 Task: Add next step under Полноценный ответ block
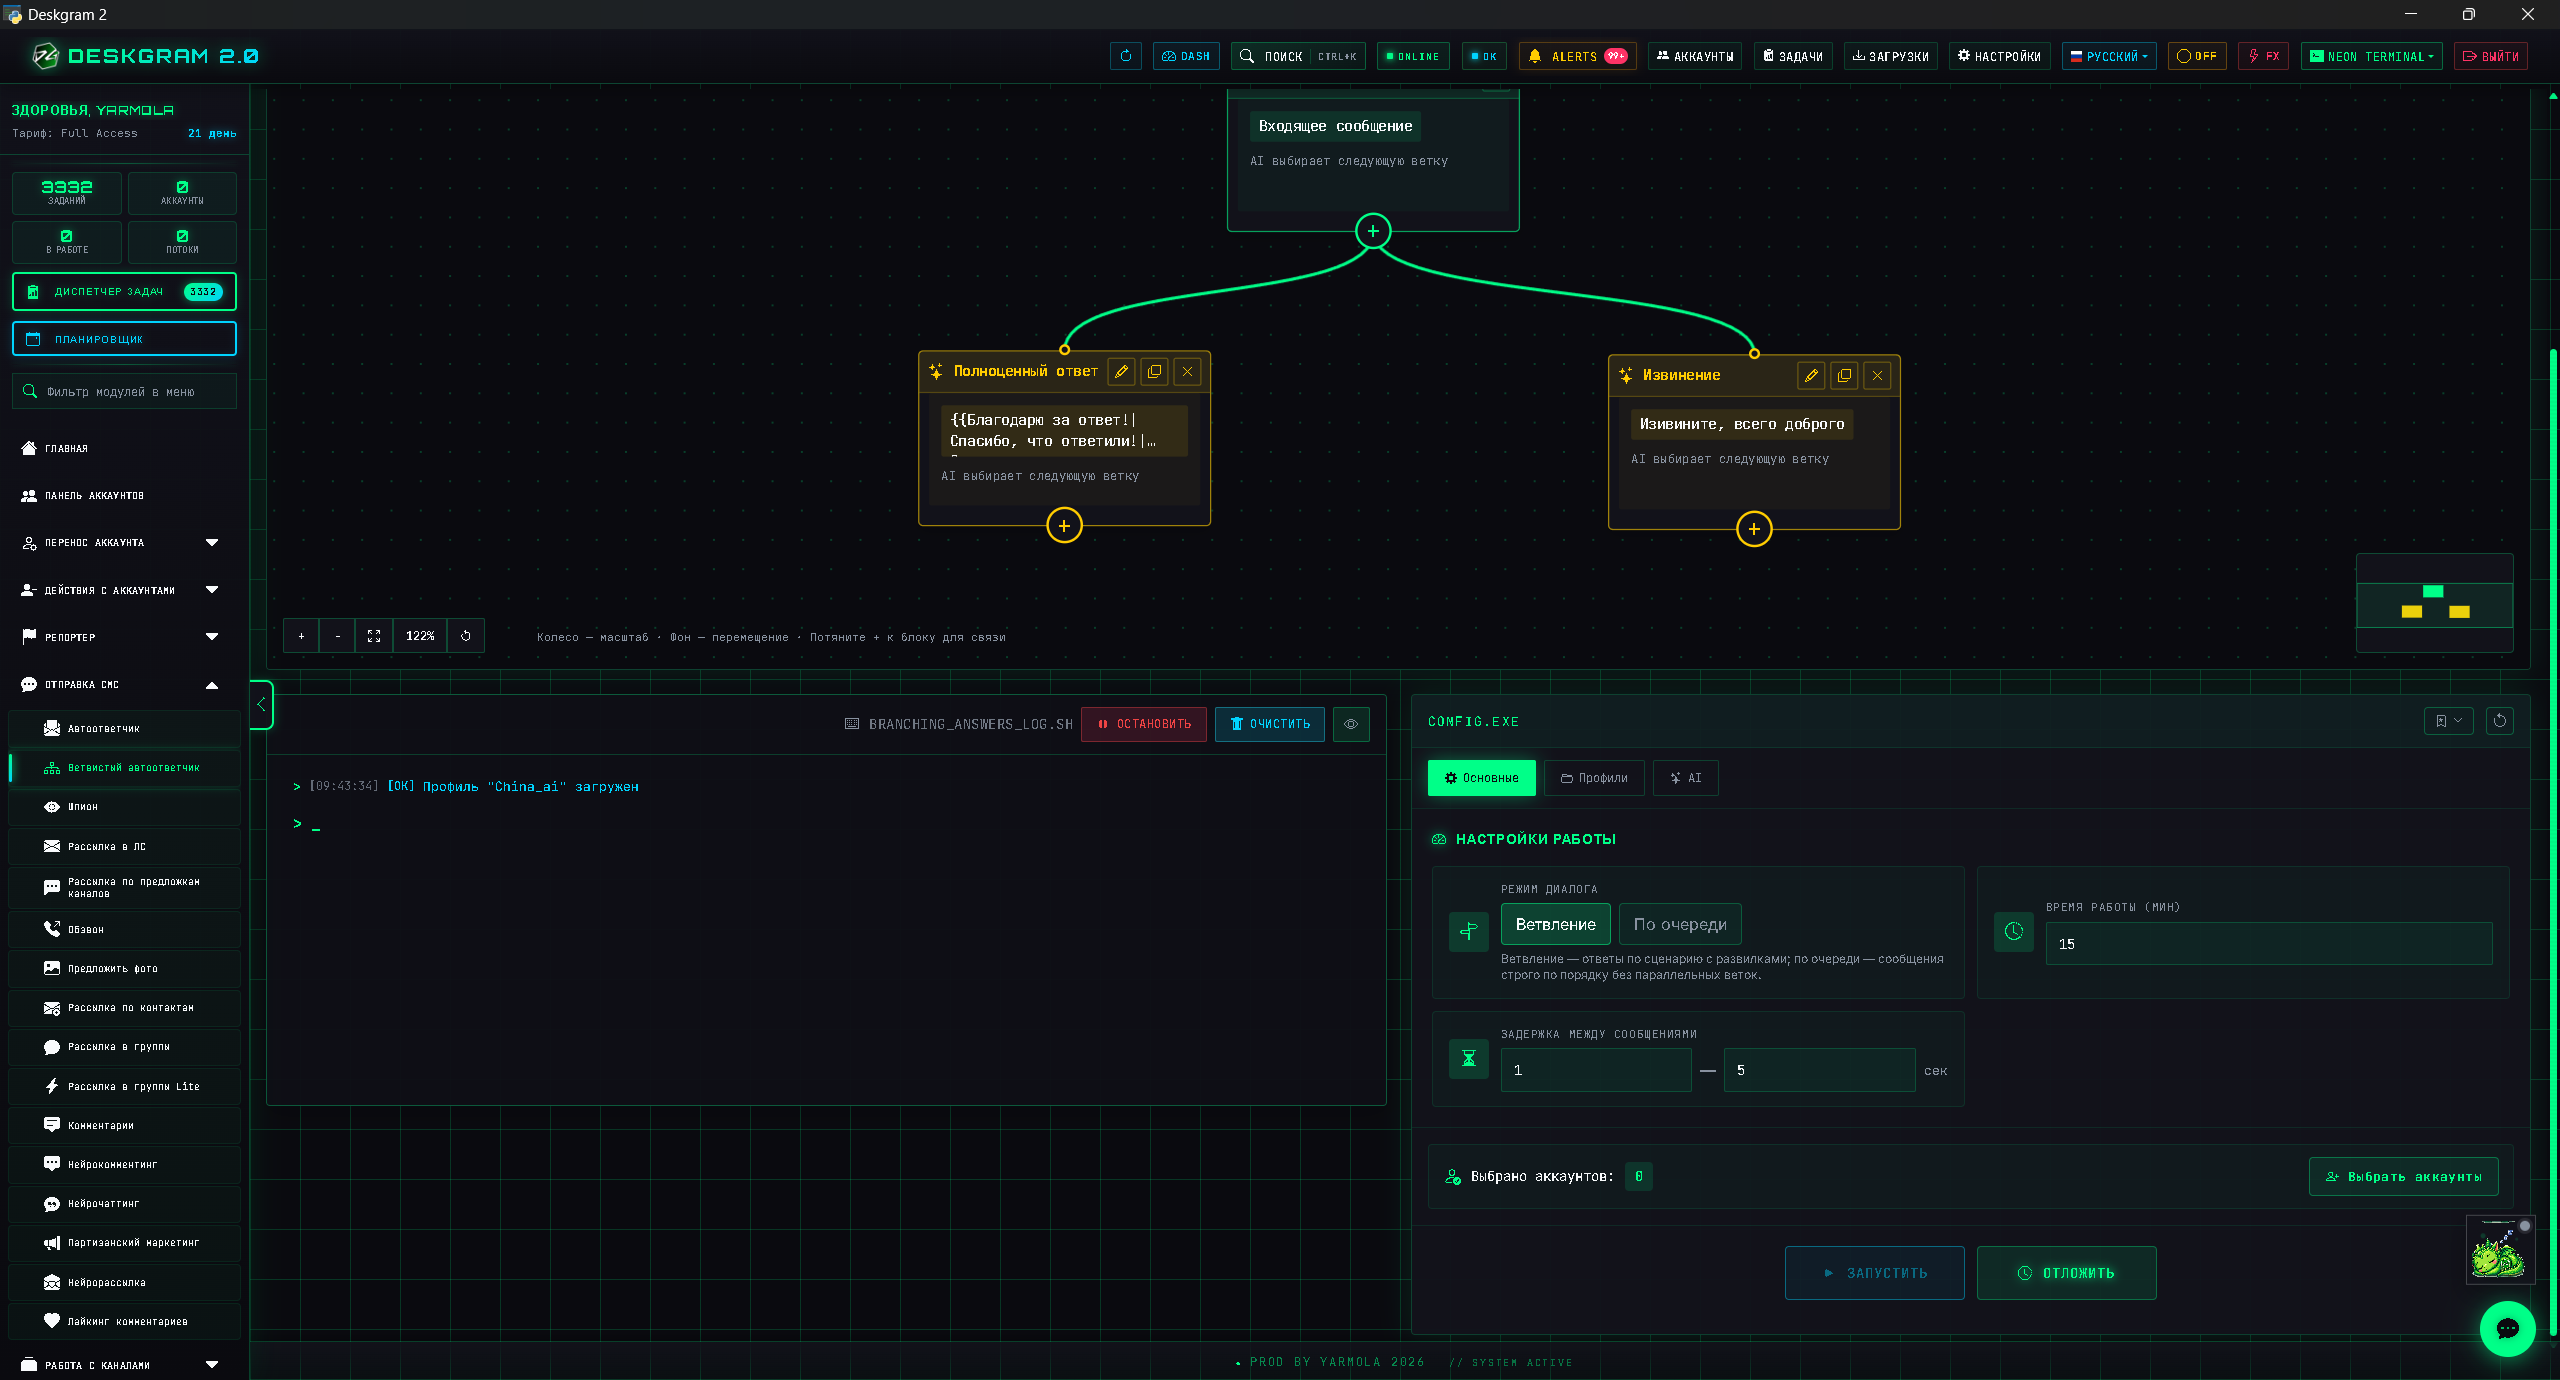click(1064, 525)
